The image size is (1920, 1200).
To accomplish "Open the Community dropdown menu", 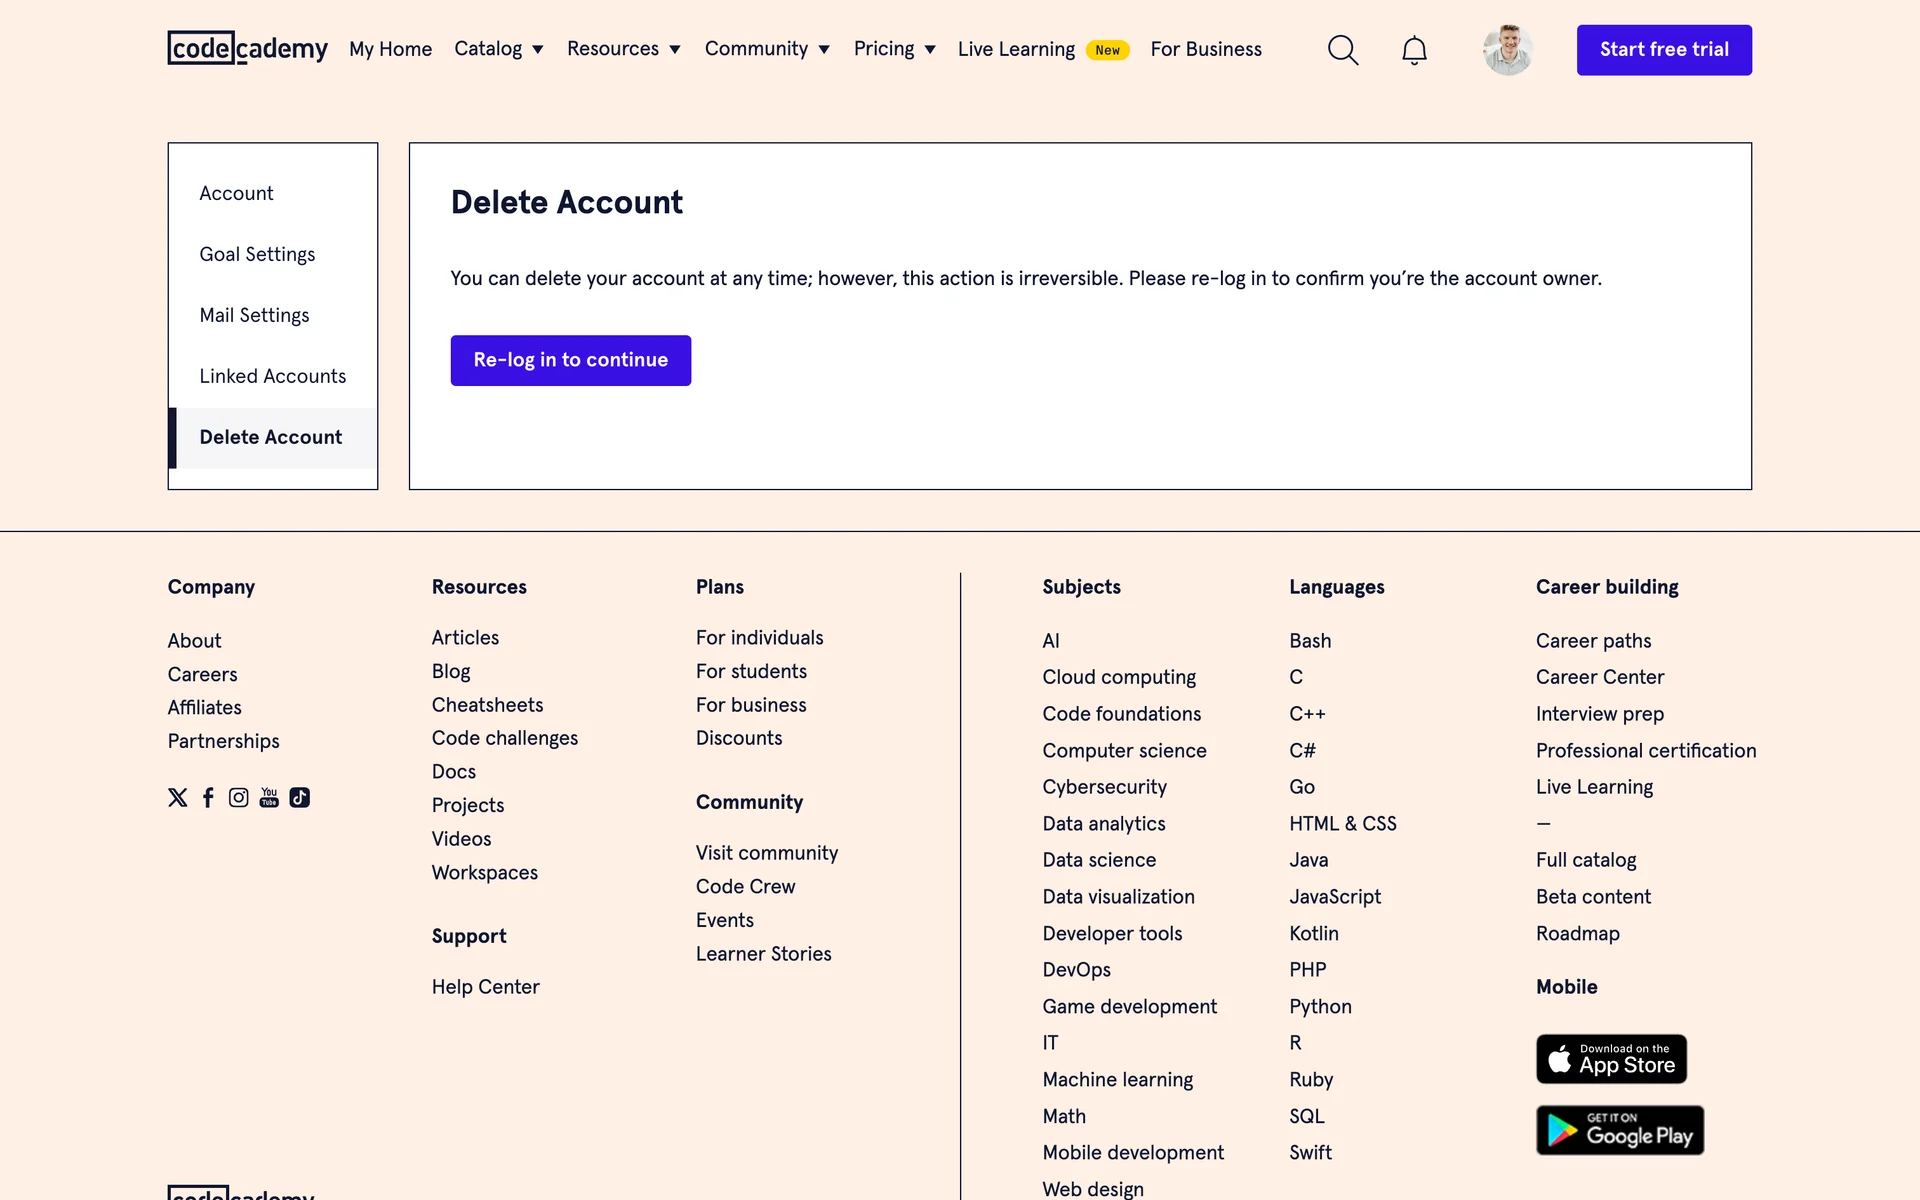I will click(x=767, y=49).
